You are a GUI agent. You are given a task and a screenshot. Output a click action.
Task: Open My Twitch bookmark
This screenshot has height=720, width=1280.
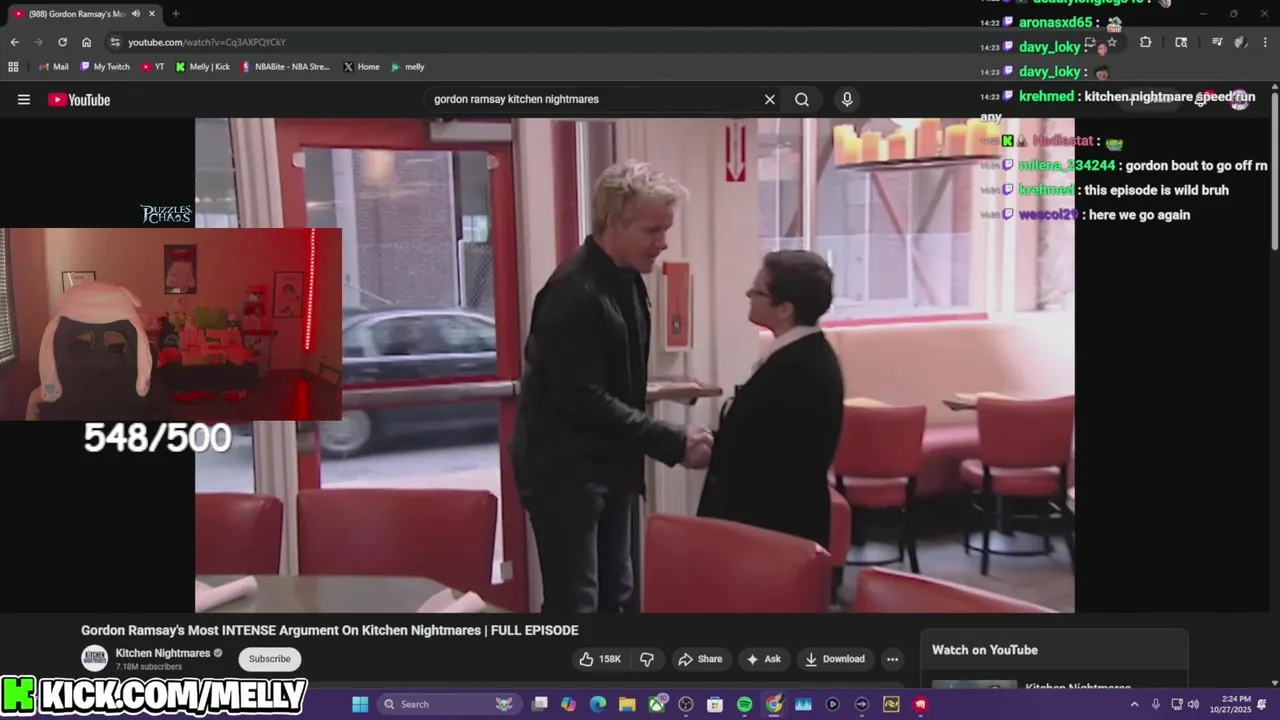(x=104, y=67)
